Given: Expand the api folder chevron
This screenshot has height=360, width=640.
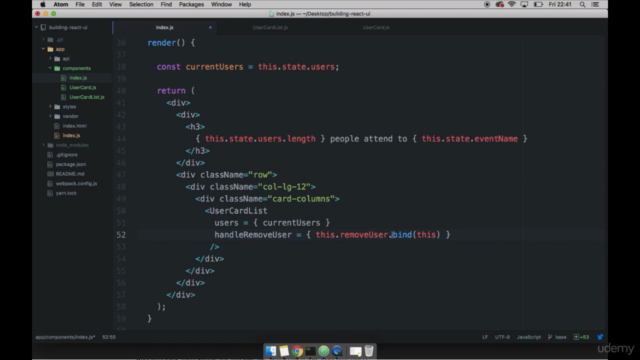Looking at the screenshot, I should pos(50,59).
